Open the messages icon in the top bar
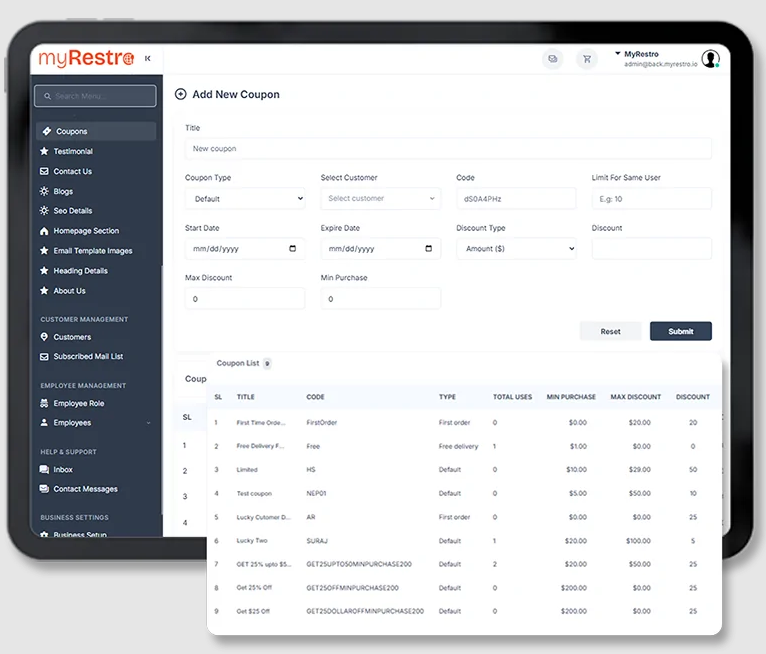766x654 pixels. 553,59
